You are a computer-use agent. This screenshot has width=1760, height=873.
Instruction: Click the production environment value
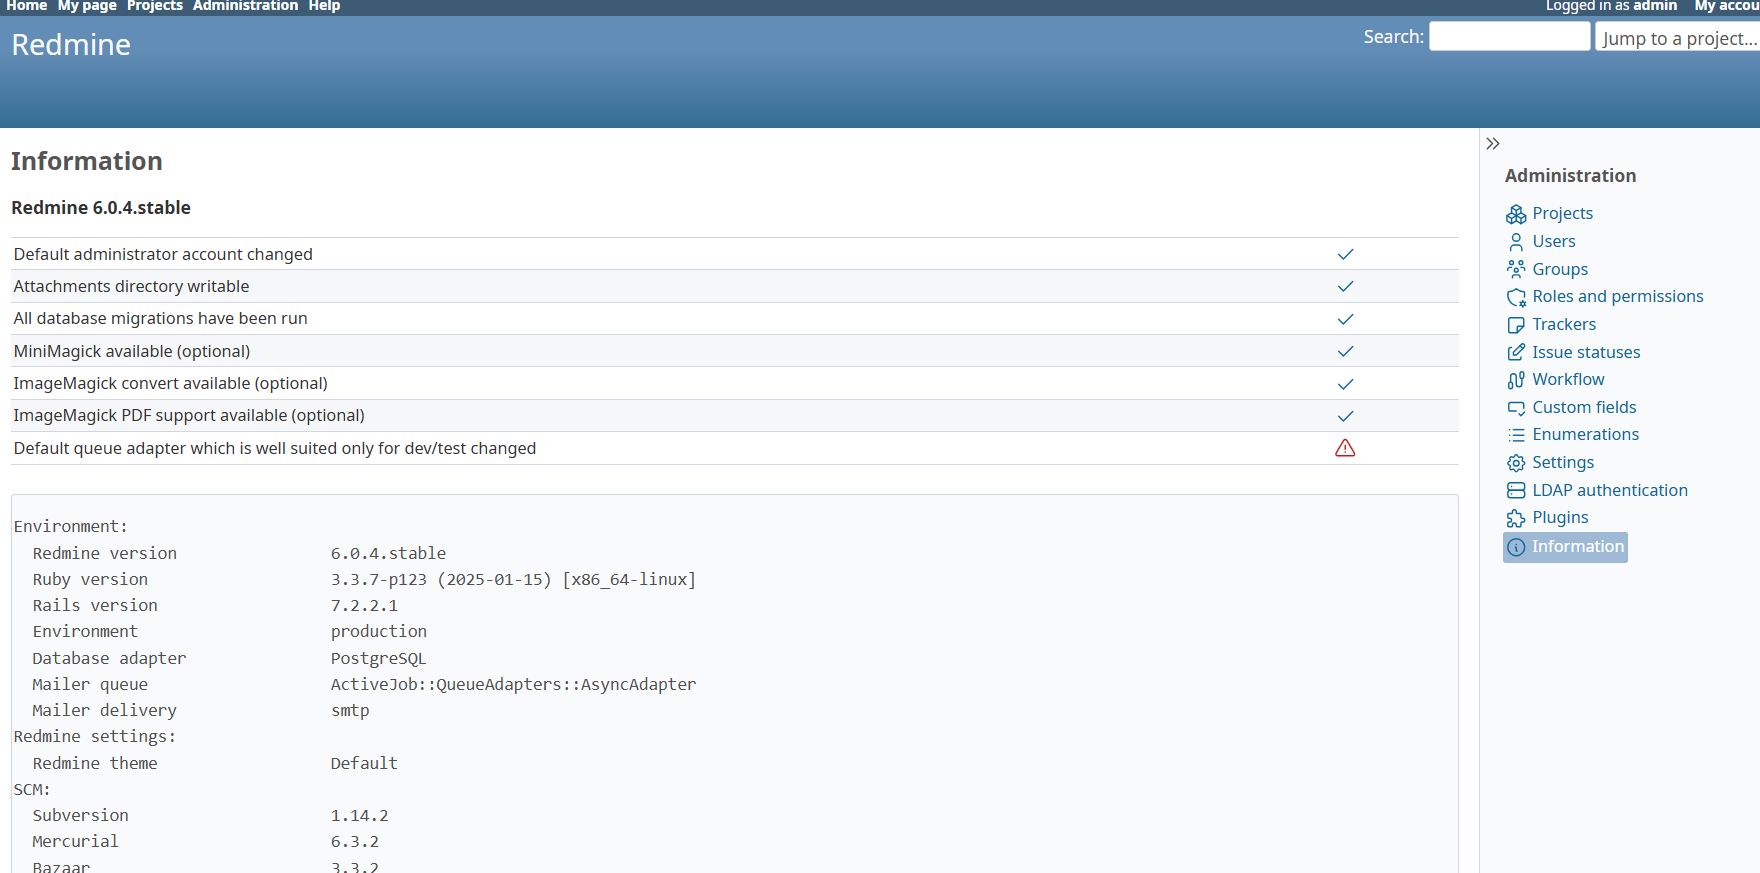tap(378, 632)
